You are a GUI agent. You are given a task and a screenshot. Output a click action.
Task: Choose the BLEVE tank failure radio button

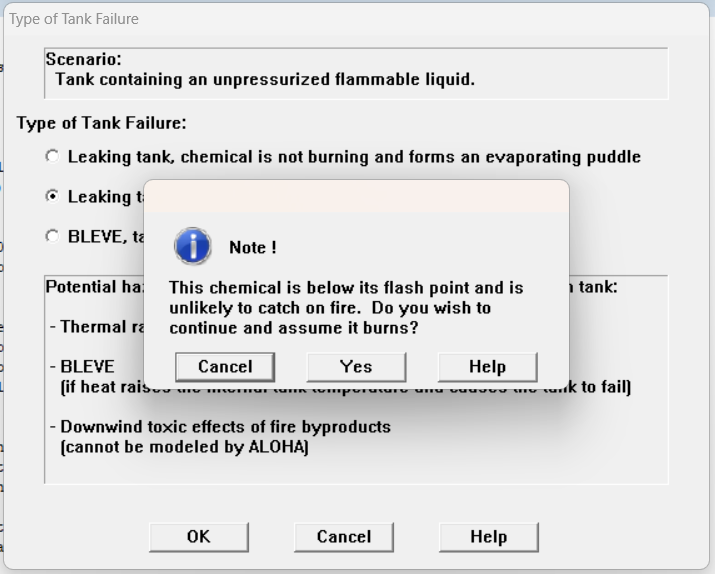click(52, 236)
